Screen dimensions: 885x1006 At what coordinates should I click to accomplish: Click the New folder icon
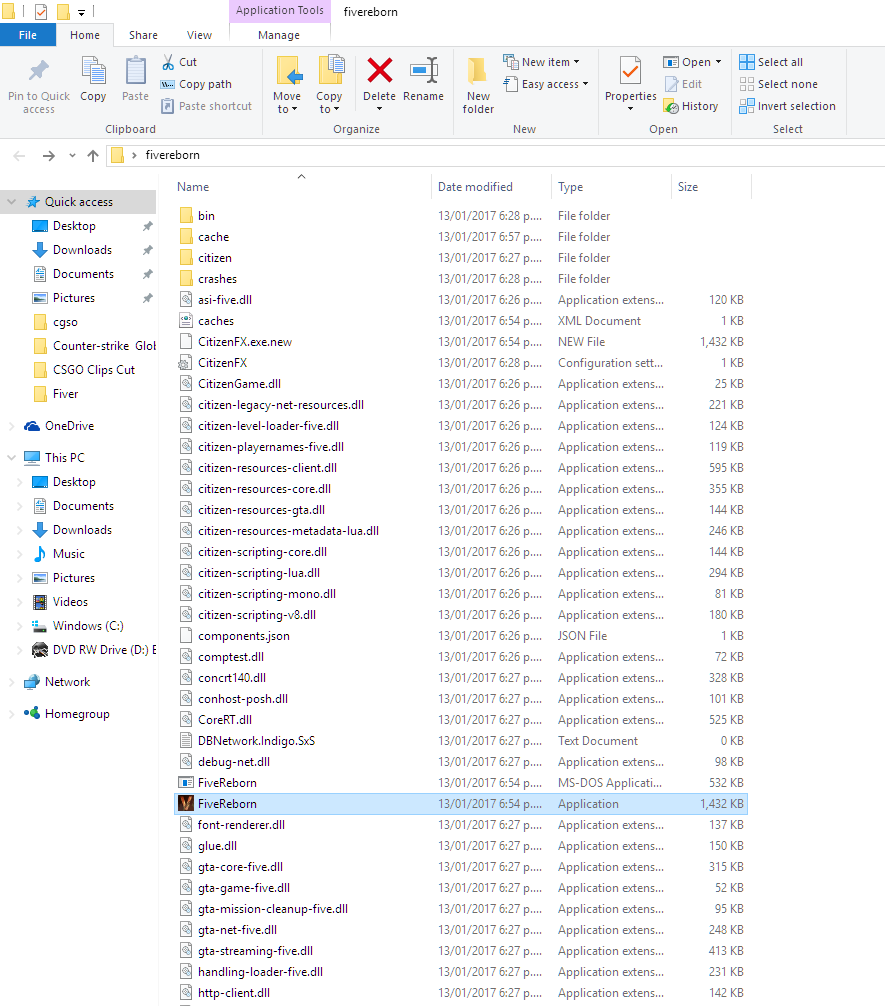478,71
